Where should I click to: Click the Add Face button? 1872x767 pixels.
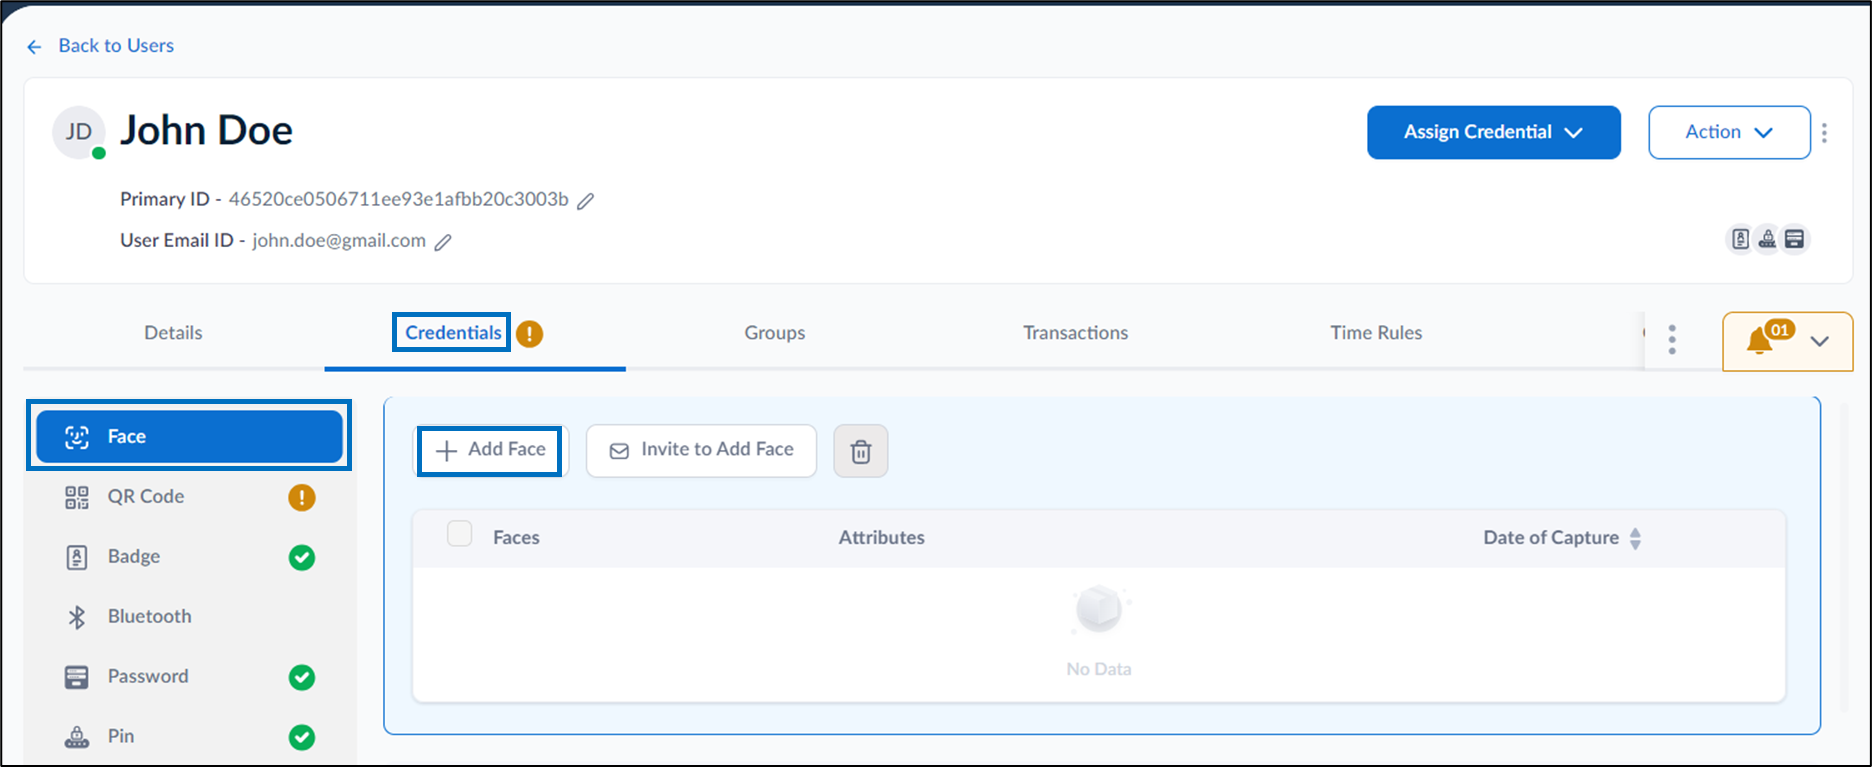pyautogui.click(x=490, y=450)
